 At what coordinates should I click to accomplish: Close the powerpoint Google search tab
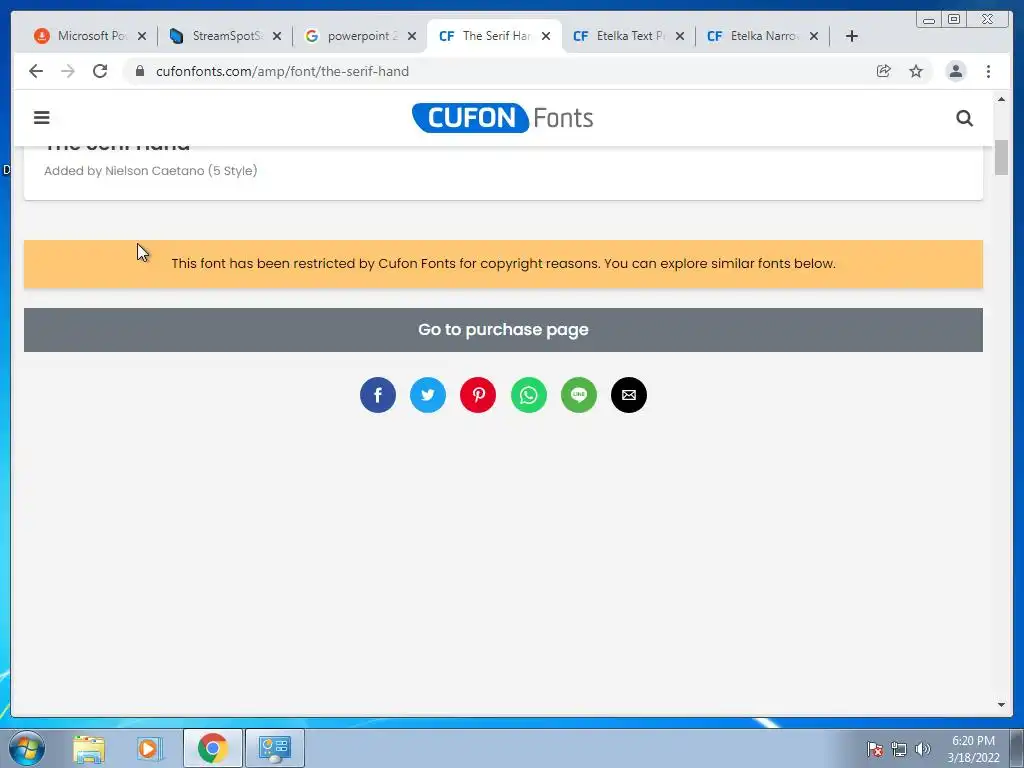pyautogui.click(x=411, y=36)
